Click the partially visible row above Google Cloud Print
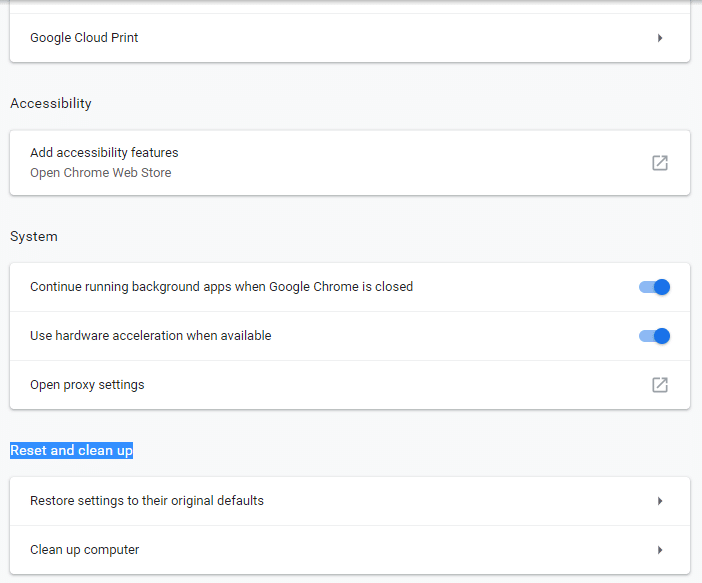Image resolution: width=702 pixels, height=583 pixels. pyautogui.click(x=350, y=6)
